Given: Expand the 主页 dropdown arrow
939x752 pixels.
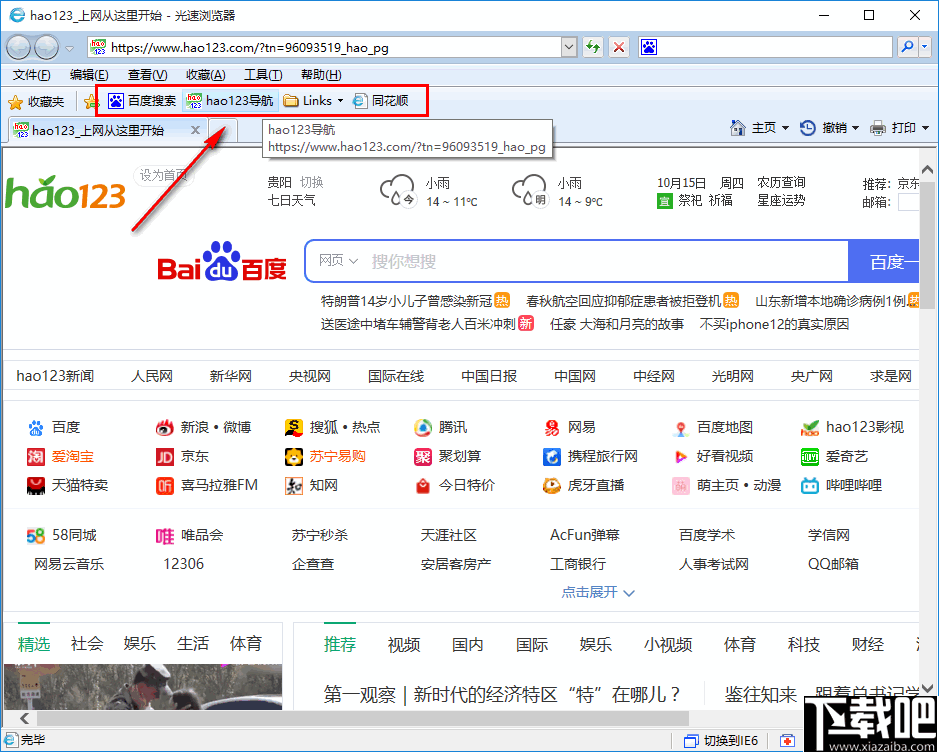Looking at the screenshot, I should (785, 128).
